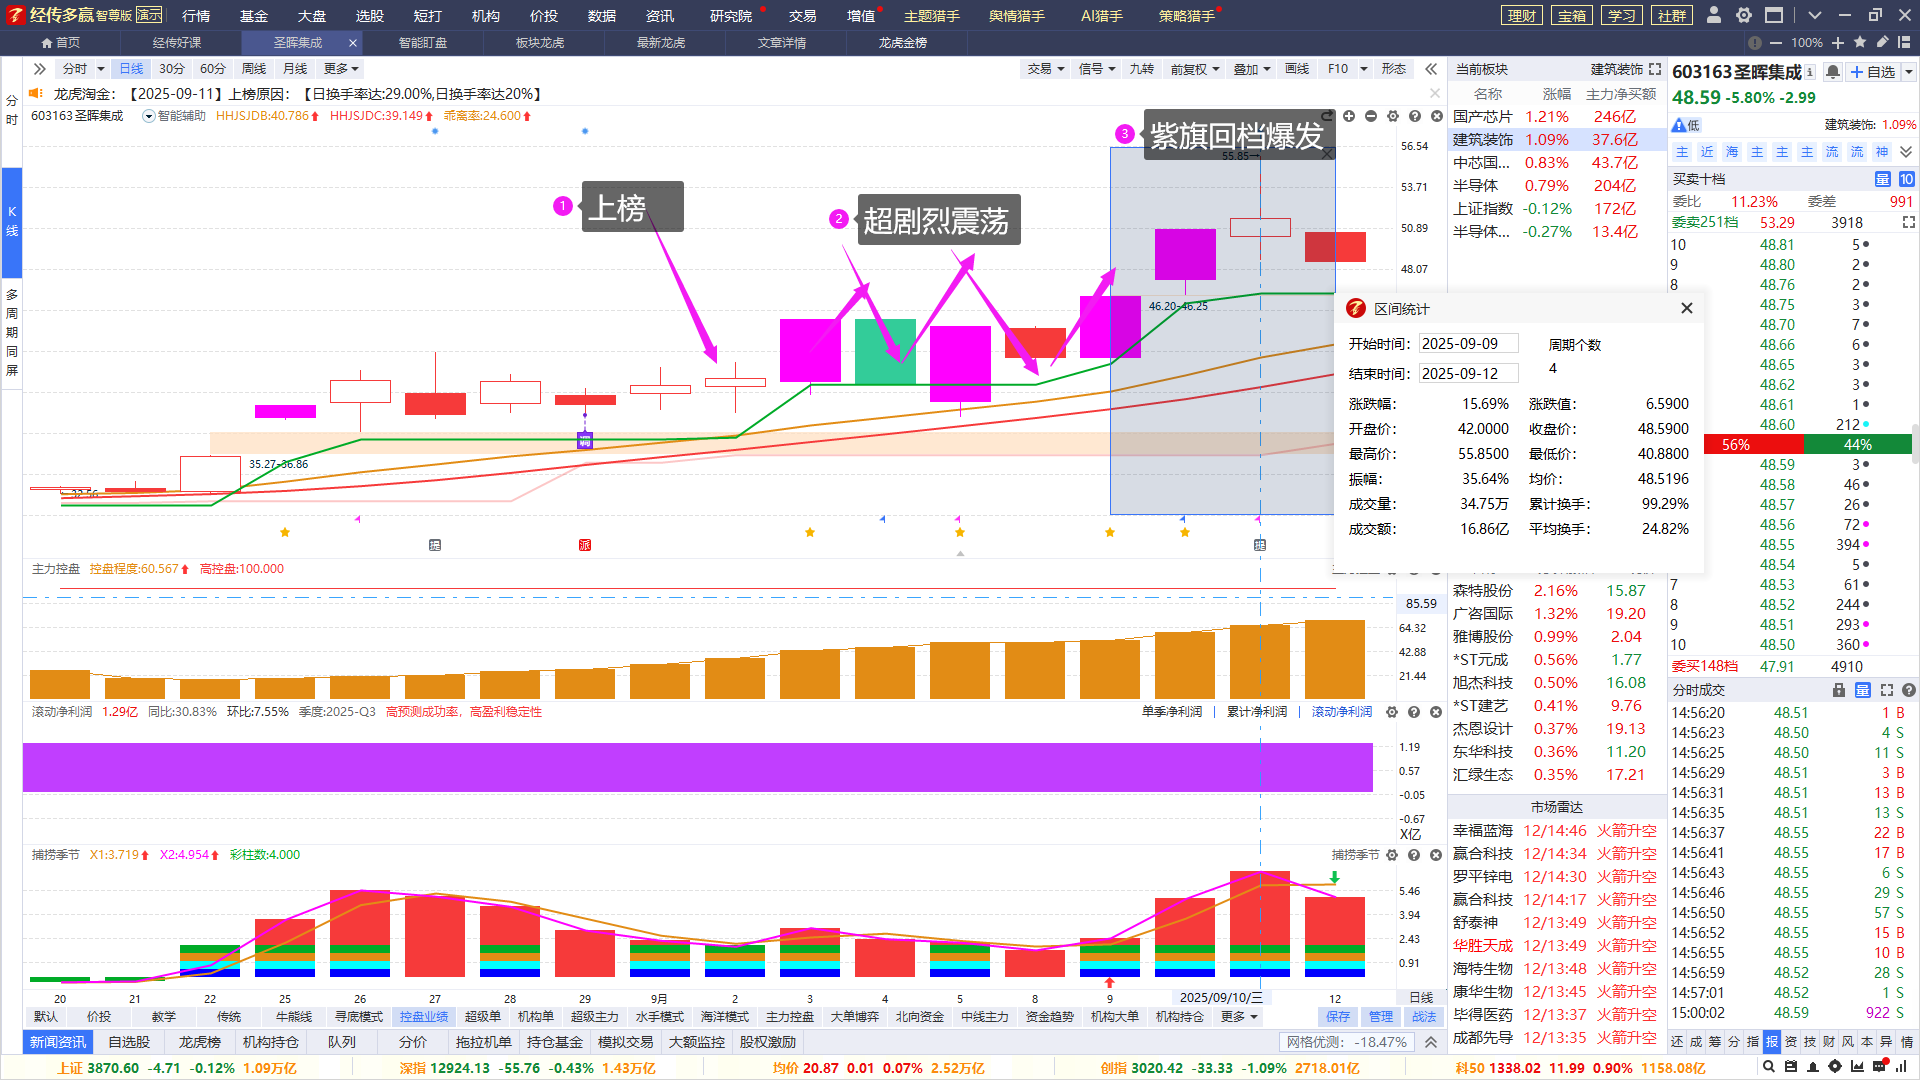1920x1080 pixels.
Task: Click the 宝箱 button
Action: 1572,15
